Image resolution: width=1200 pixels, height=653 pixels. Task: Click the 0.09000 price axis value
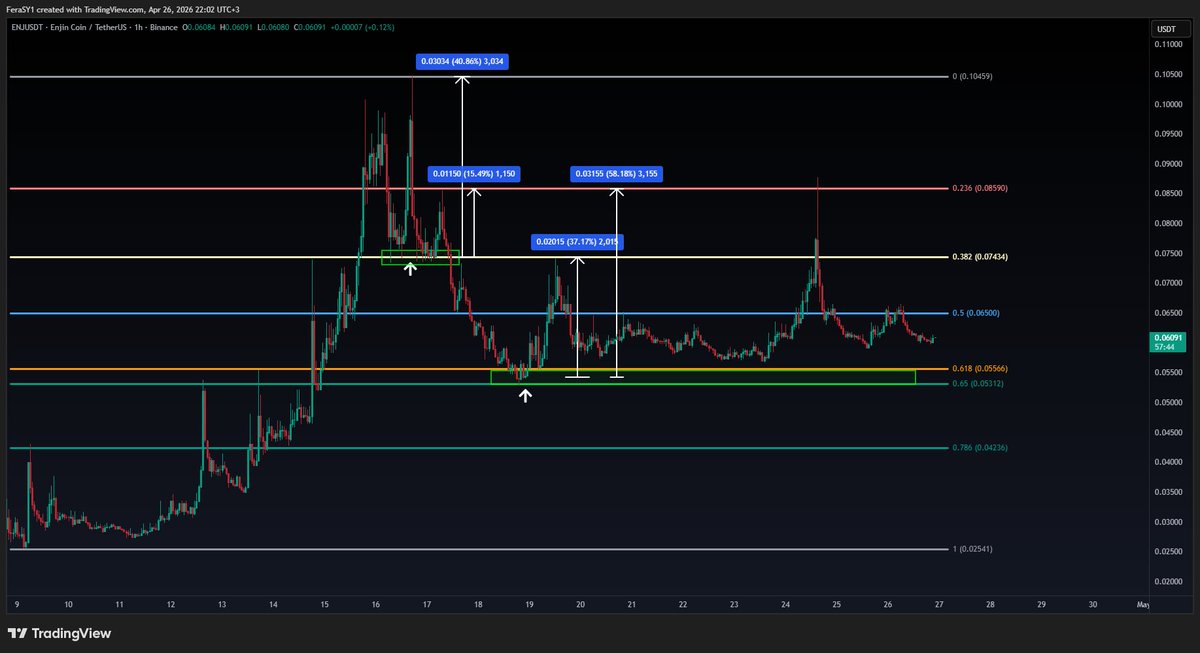coord(1170,164)
